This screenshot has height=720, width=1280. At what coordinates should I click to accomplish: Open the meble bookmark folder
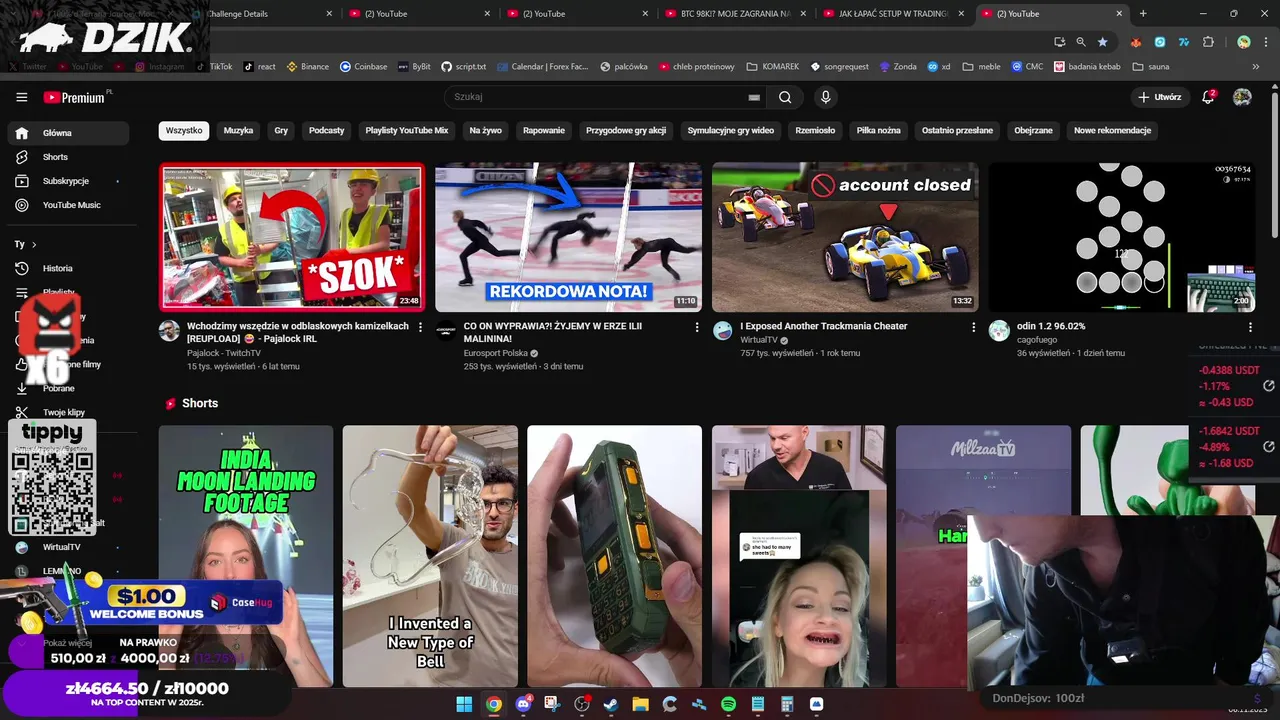(x=981, y=67)
